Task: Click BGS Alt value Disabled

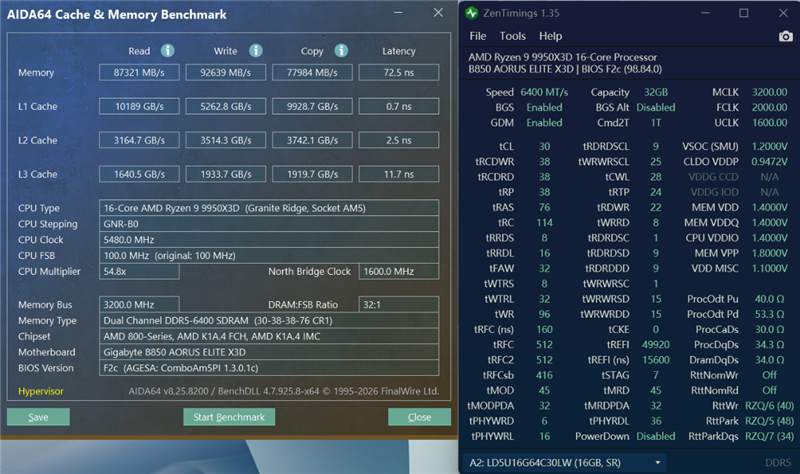Action: 656,108
